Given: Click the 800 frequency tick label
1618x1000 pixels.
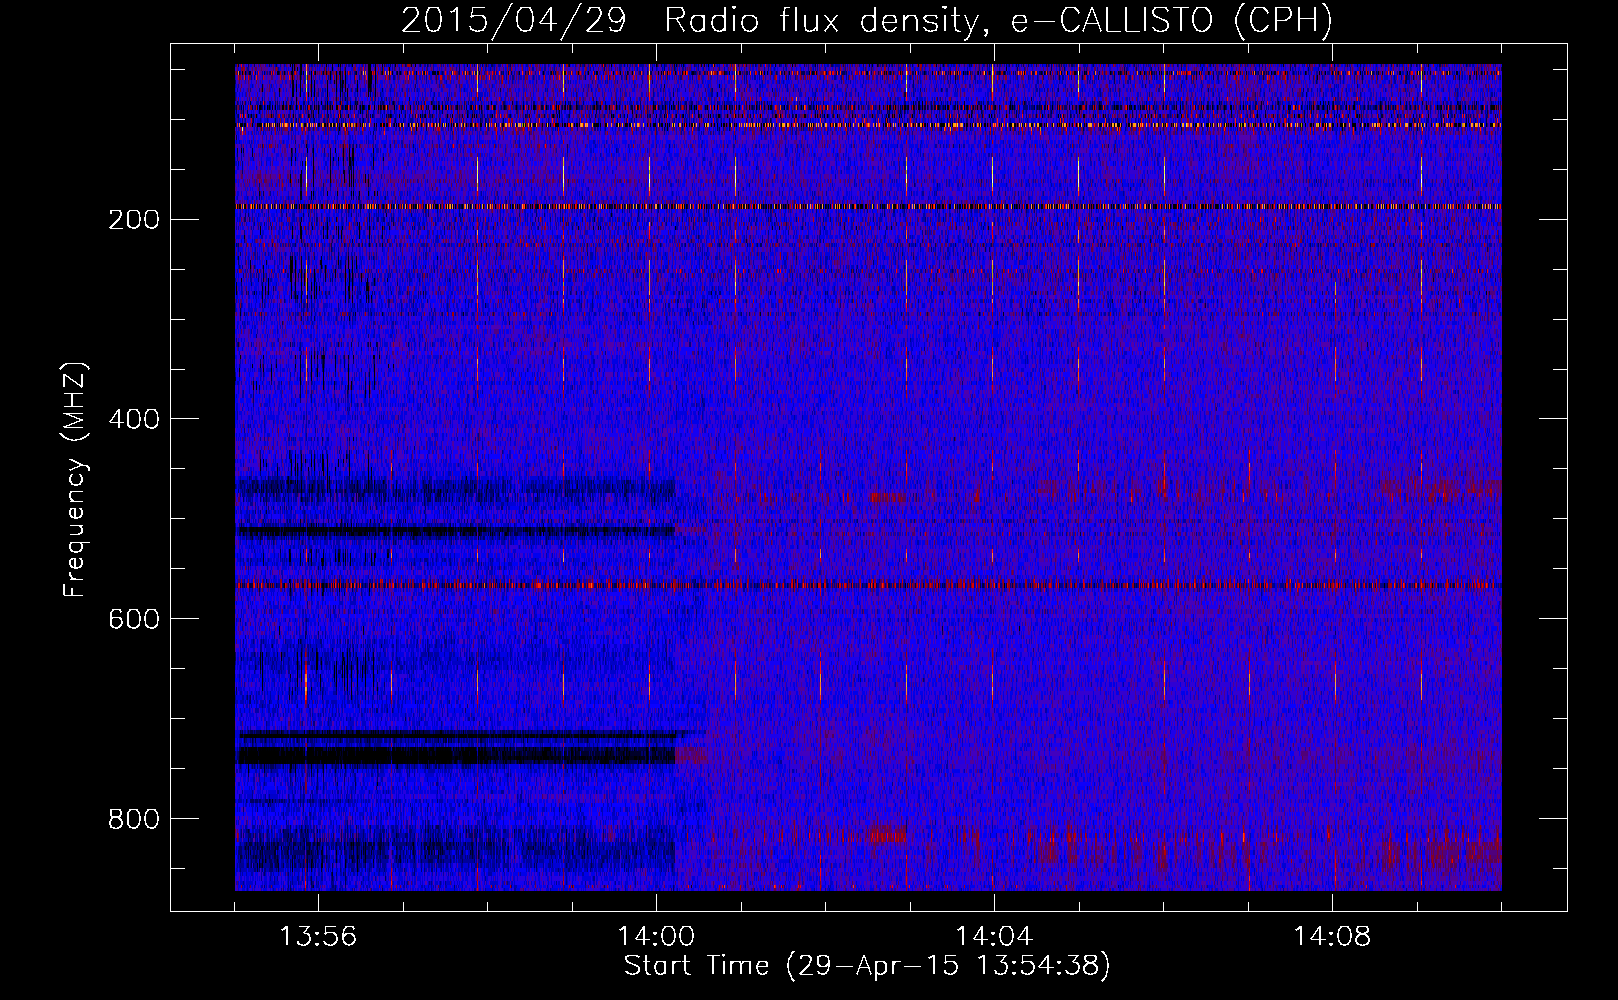Looking at the screenshot, I should click(x=134, y=819).
